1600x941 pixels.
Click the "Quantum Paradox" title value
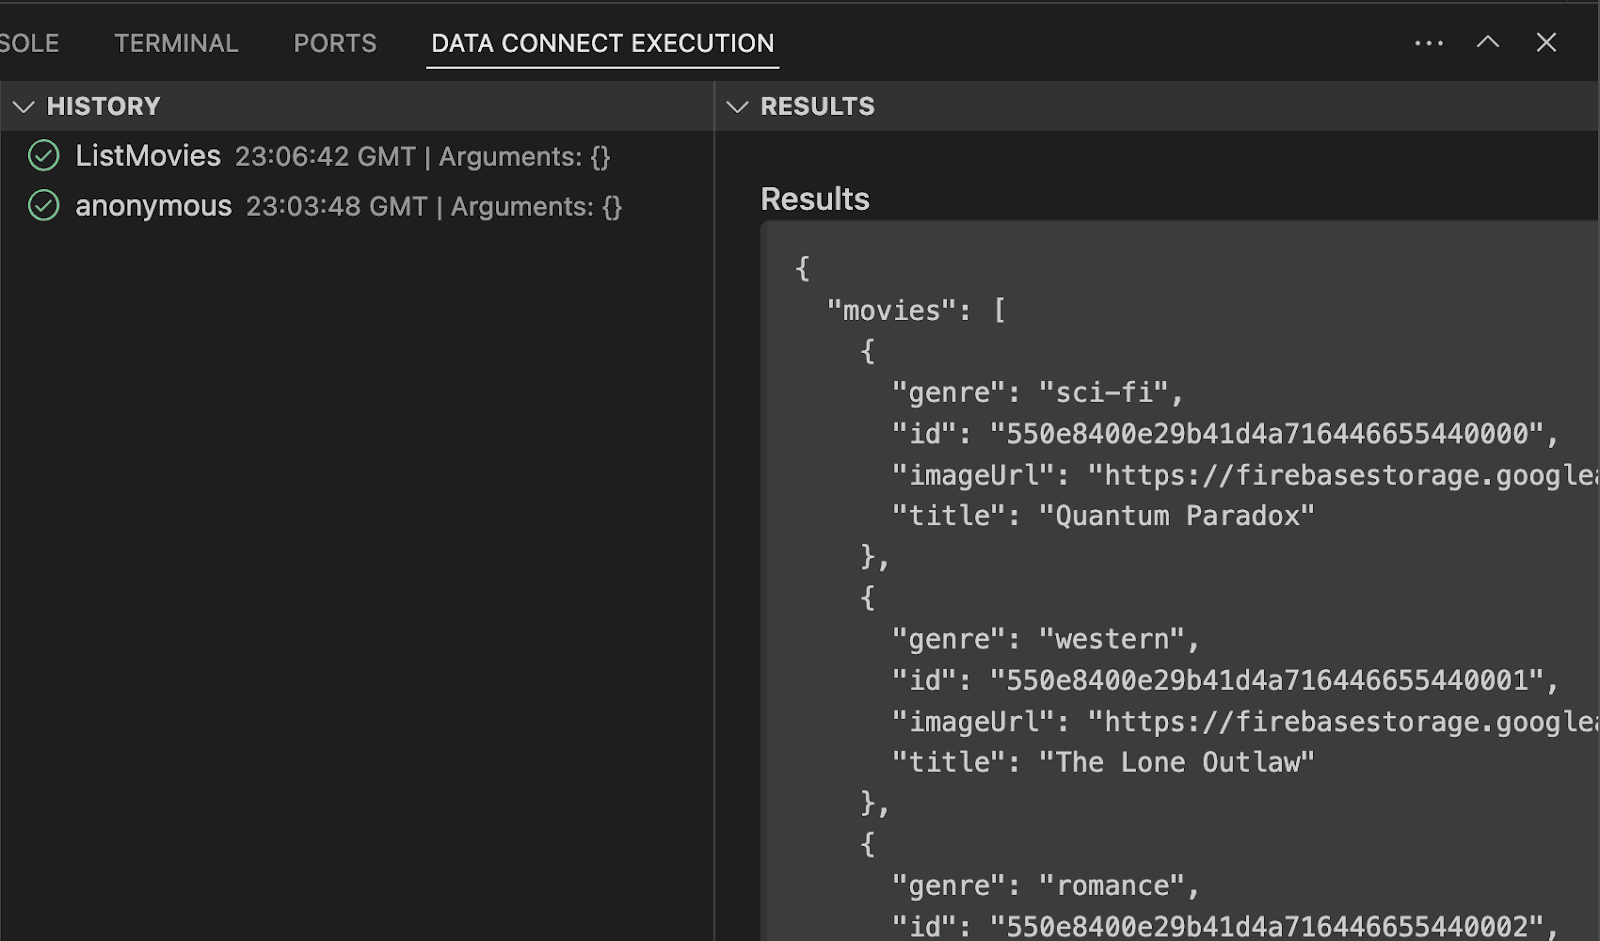(1176, 516)
